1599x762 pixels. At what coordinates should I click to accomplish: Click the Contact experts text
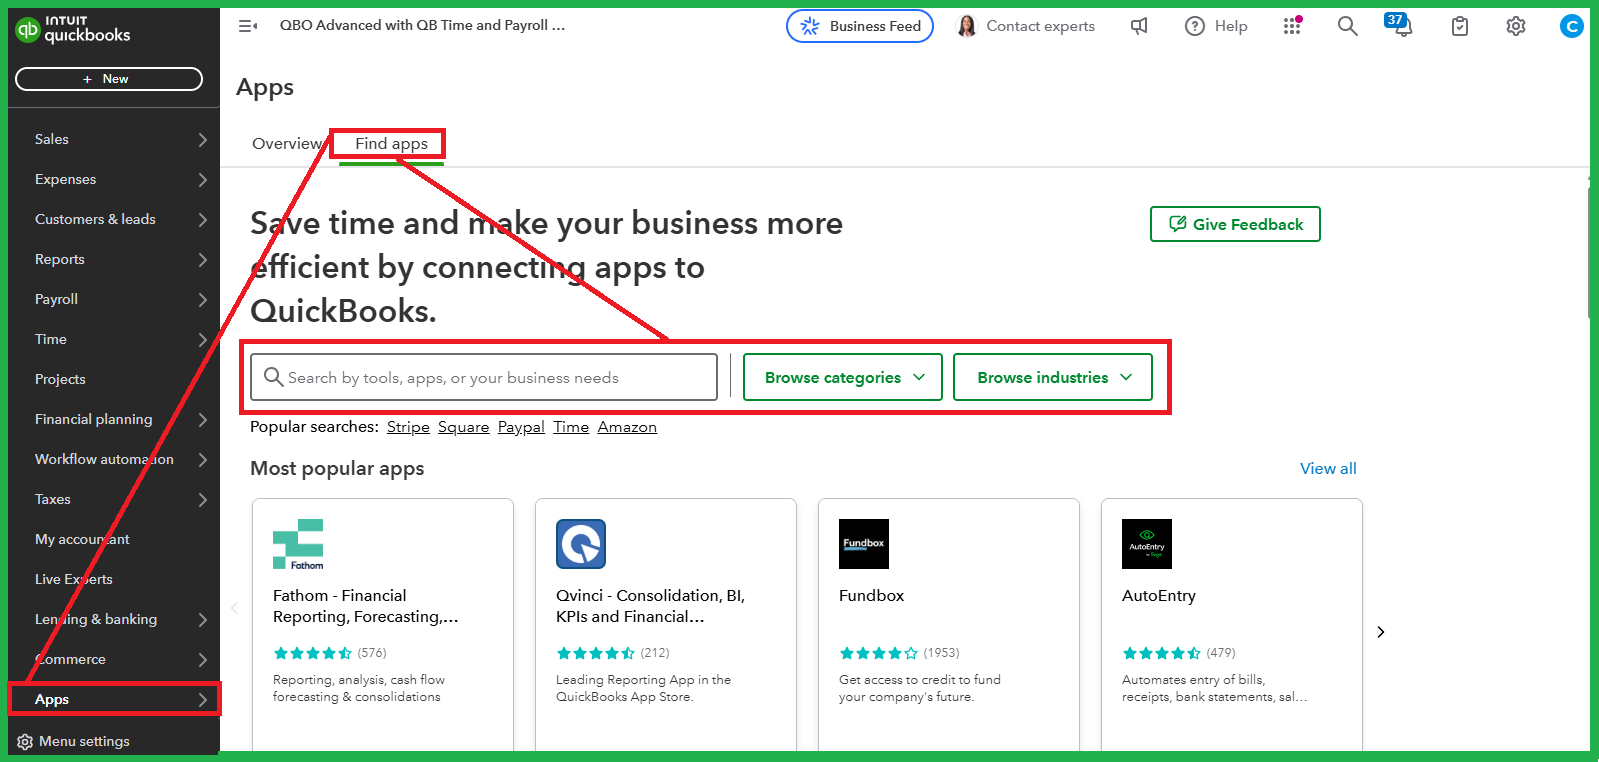tap(1040, 26)
